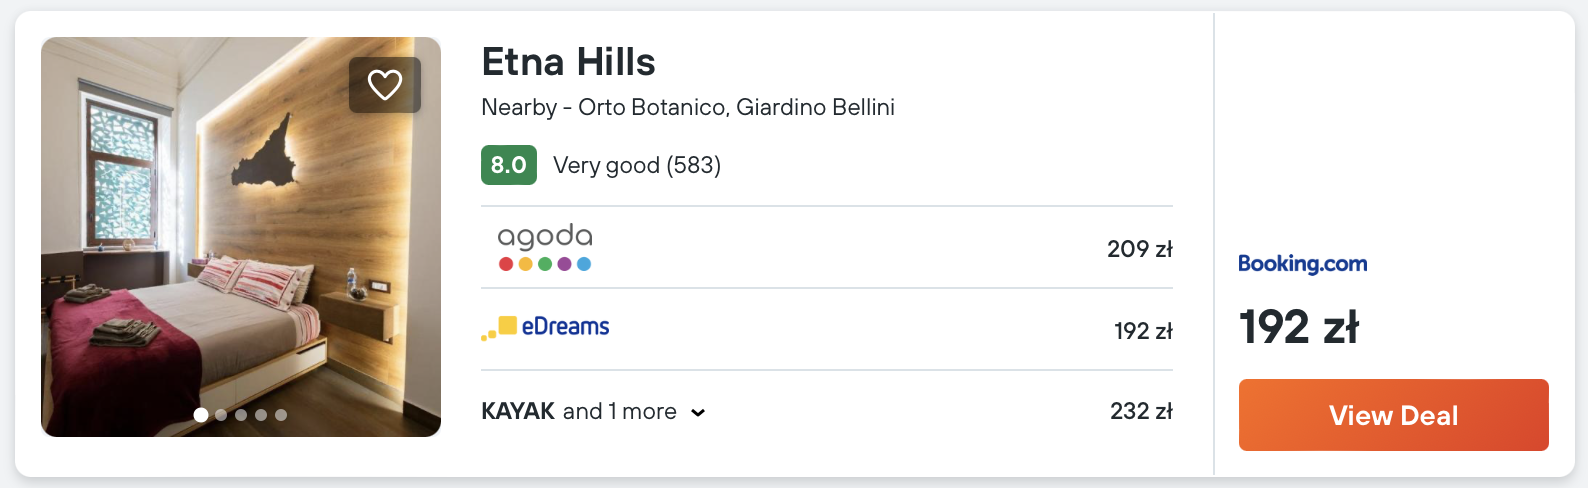Open the Etna Hills hotel title
This screenshot has width=1588, height=488.
[568, 62]
